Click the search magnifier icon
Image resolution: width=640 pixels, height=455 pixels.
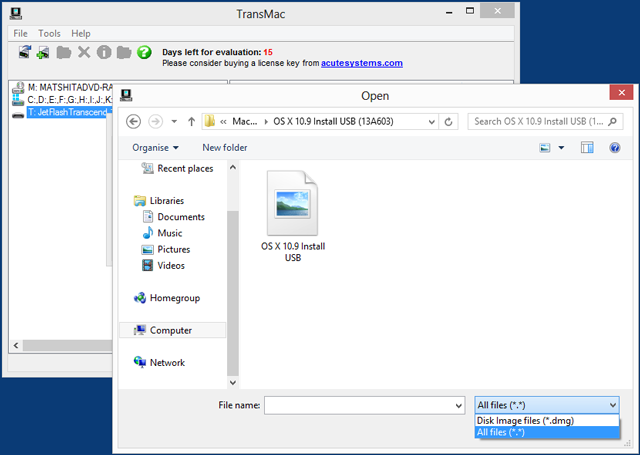pos(612,122)
